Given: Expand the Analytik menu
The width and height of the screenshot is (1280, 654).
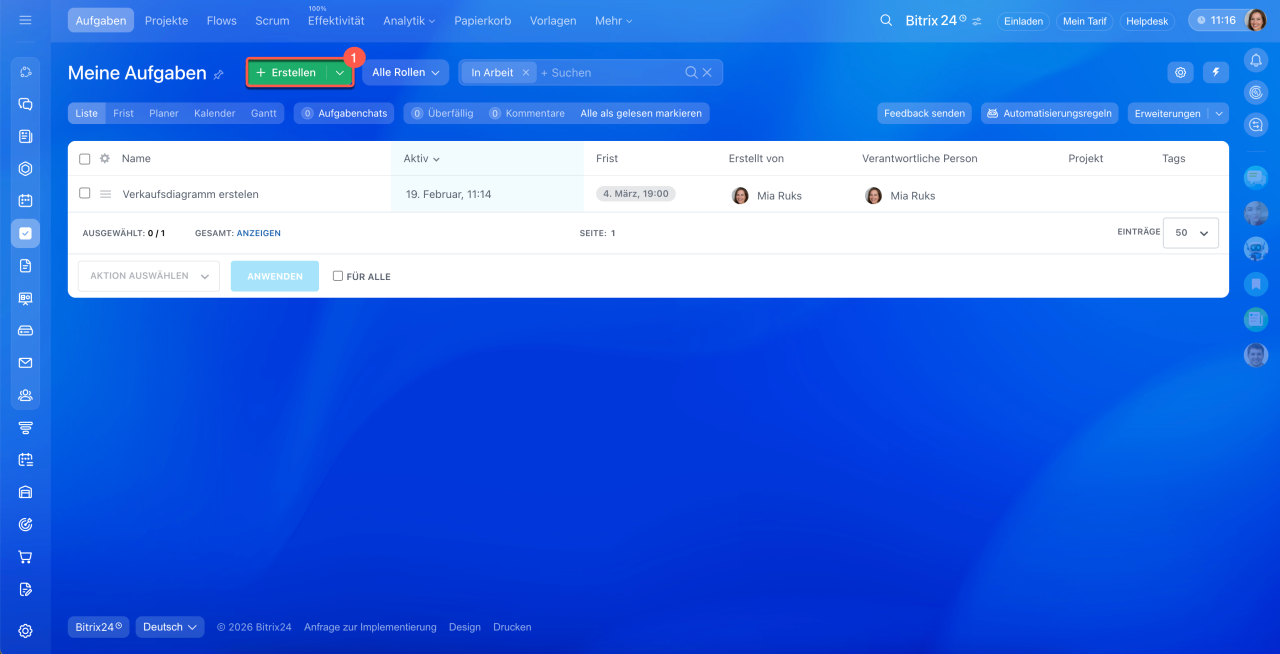Looking at the screenshot, I should tap(409, 20).
